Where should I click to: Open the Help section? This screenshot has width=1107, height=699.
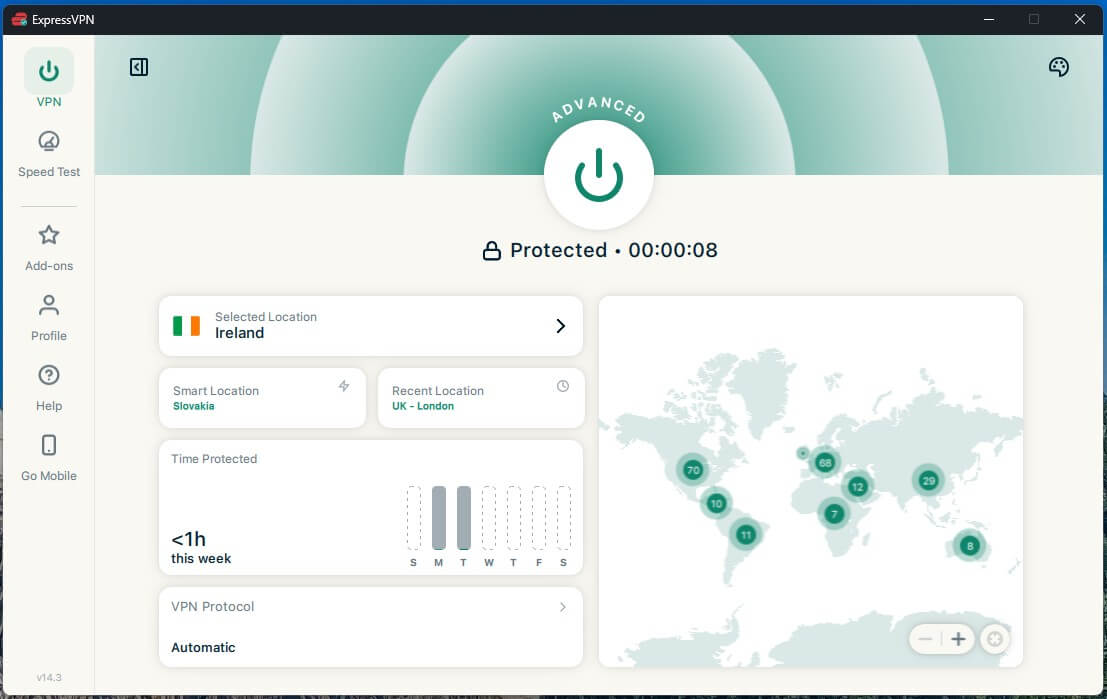(49, 388)
